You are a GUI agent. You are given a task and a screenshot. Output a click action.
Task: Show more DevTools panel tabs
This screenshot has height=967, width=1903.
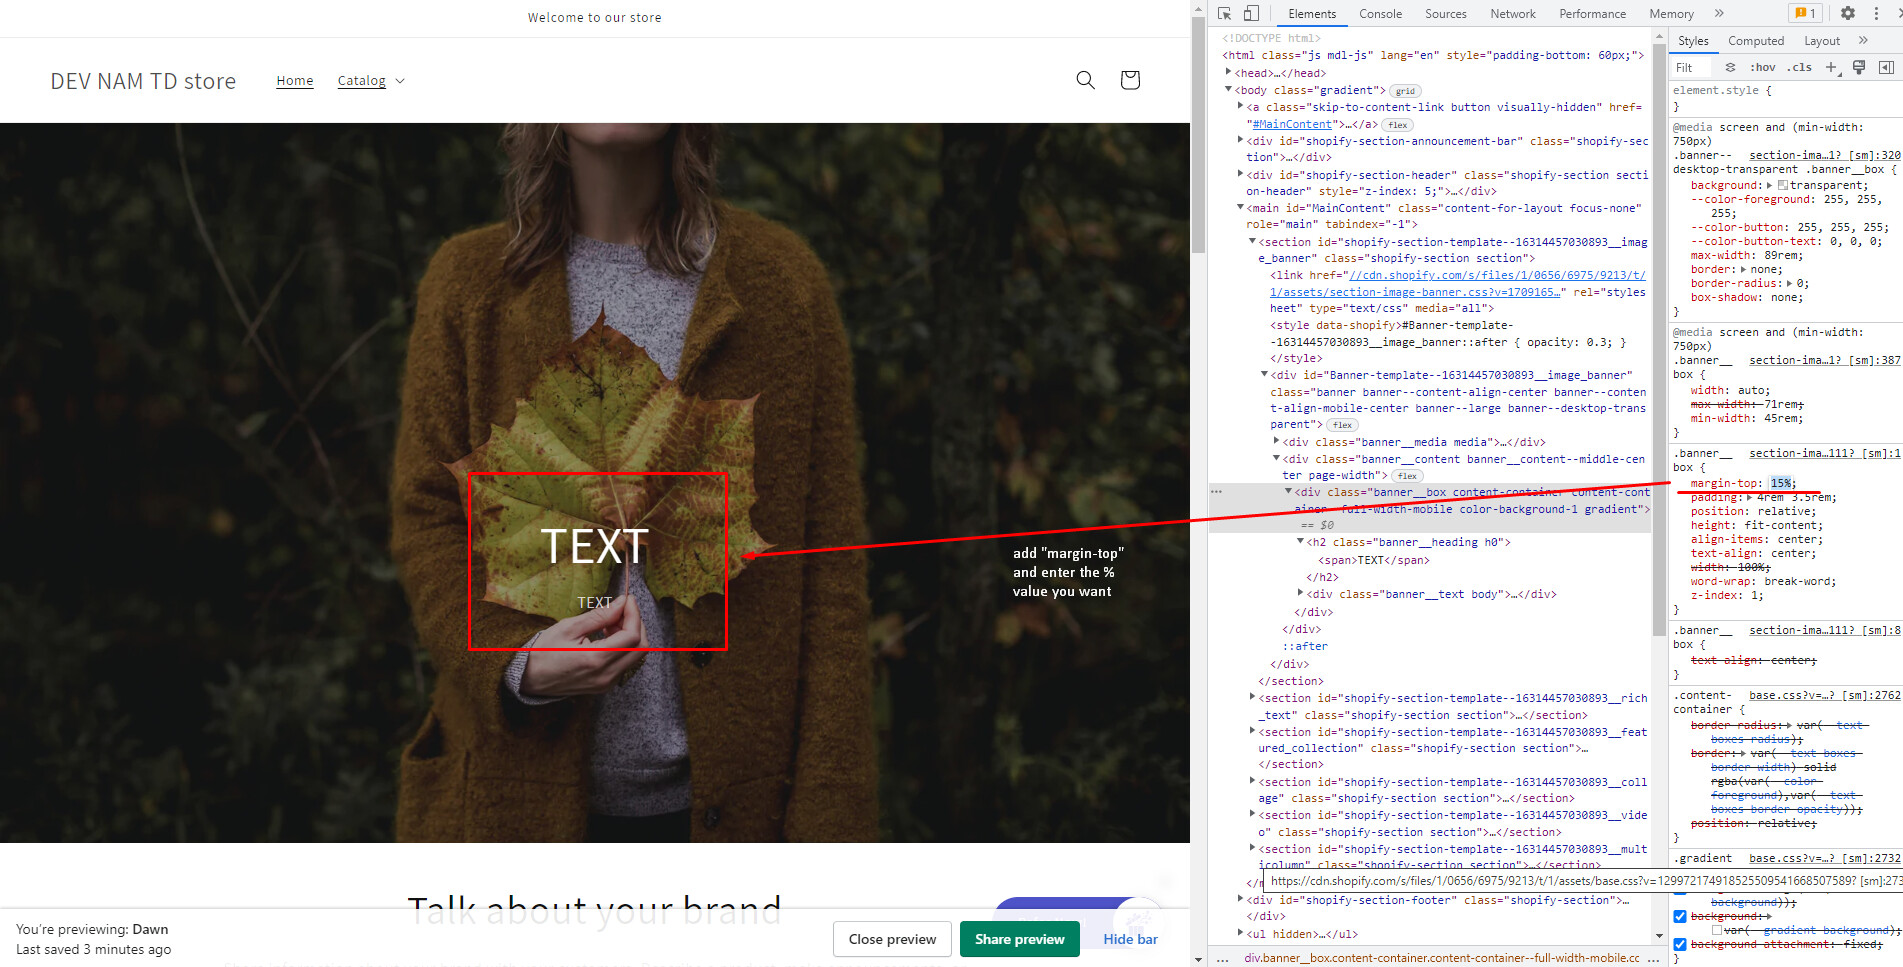(x=1719, y=13)
